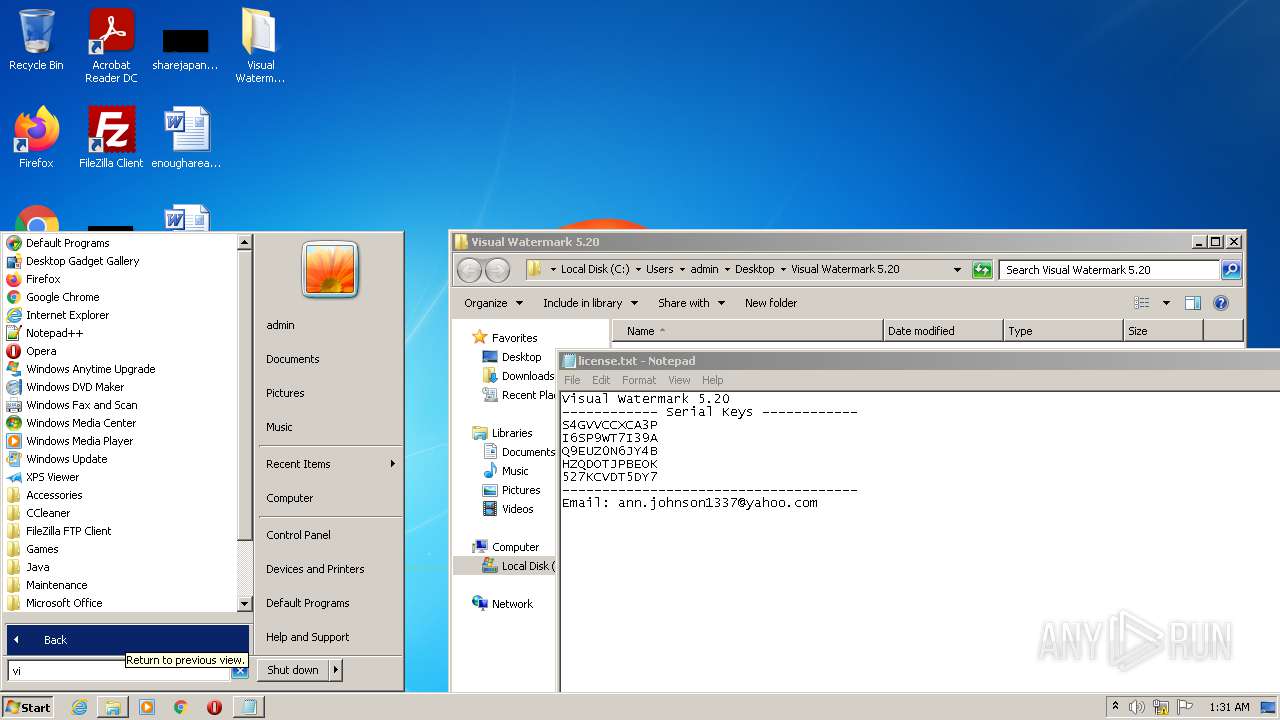The image size is (1280, 720).
Task: Launch Firefox from Start menu list
Action: coord(43,279)
